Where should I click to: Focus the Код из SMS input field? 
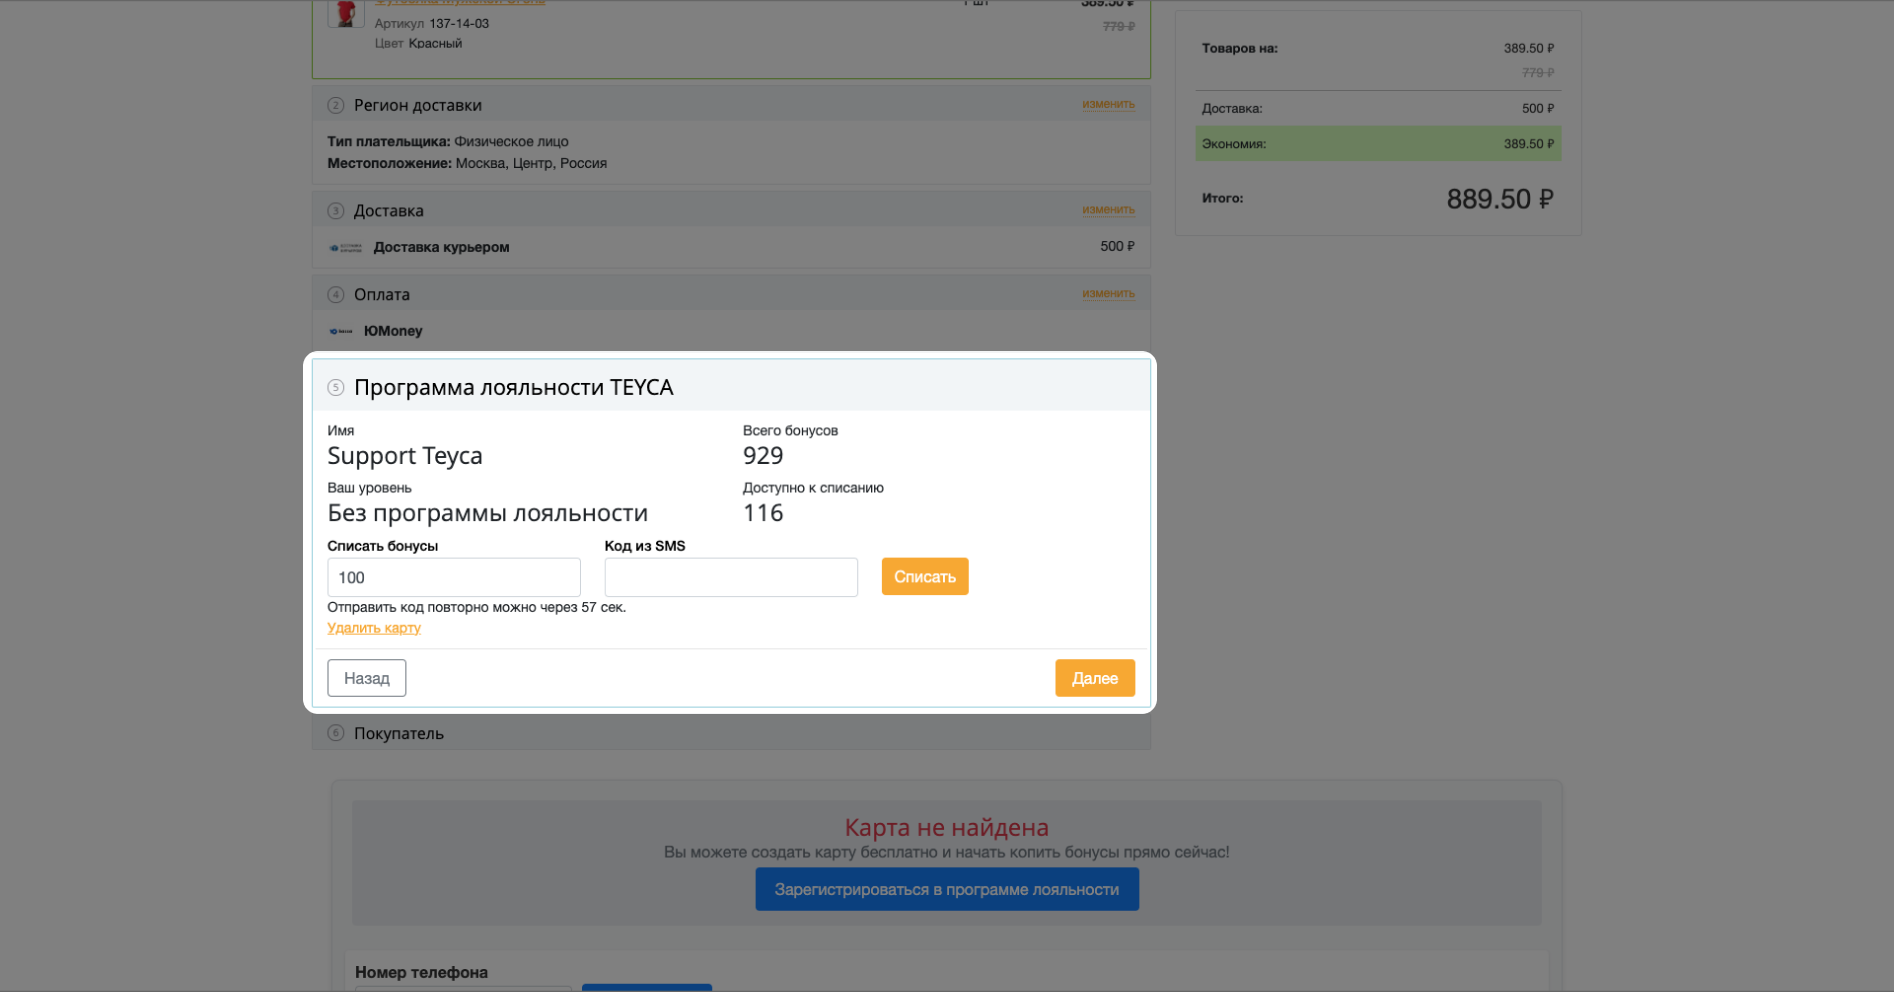731,577
